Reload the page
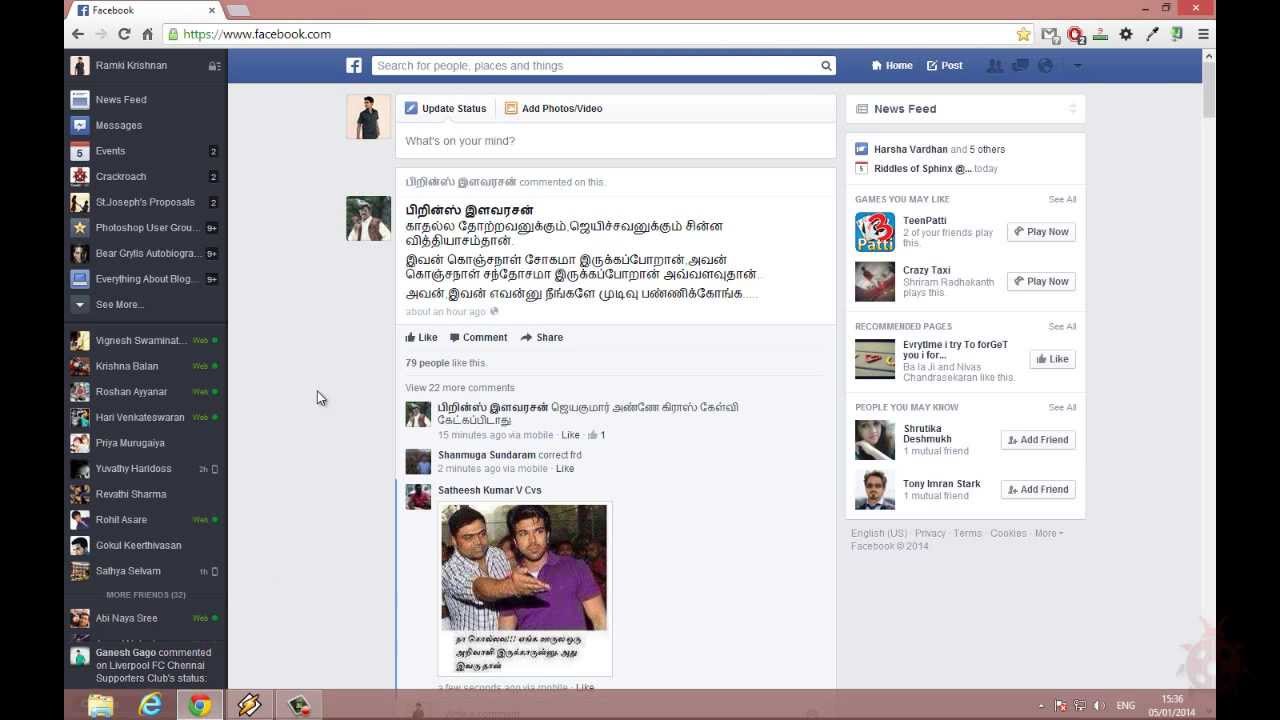This screenshot has height=720, width=1280. [124, 34]
